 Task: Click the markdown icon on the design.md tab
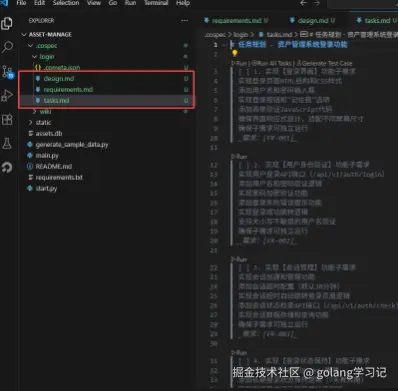click(x=292, y=21)
